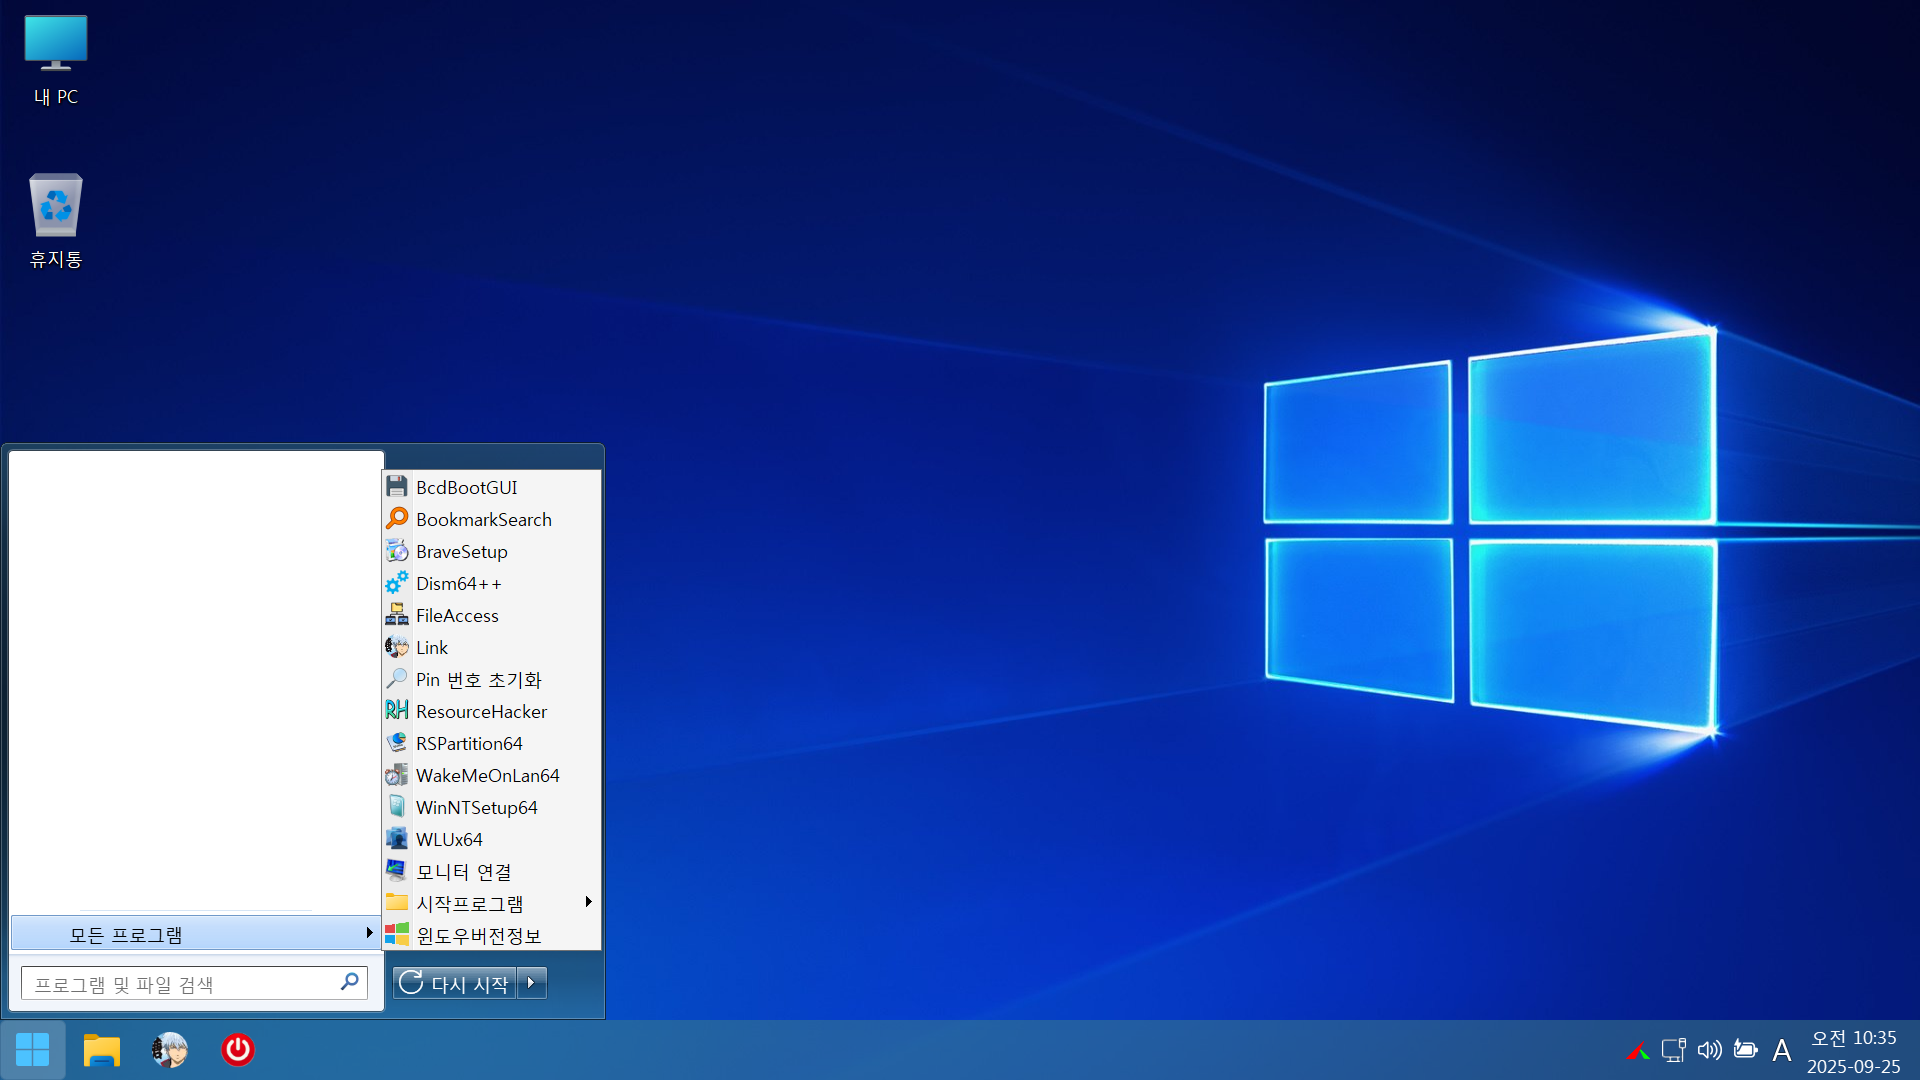
Task: Click the battery power tray icon
Action: [x=1745, y=1050]
